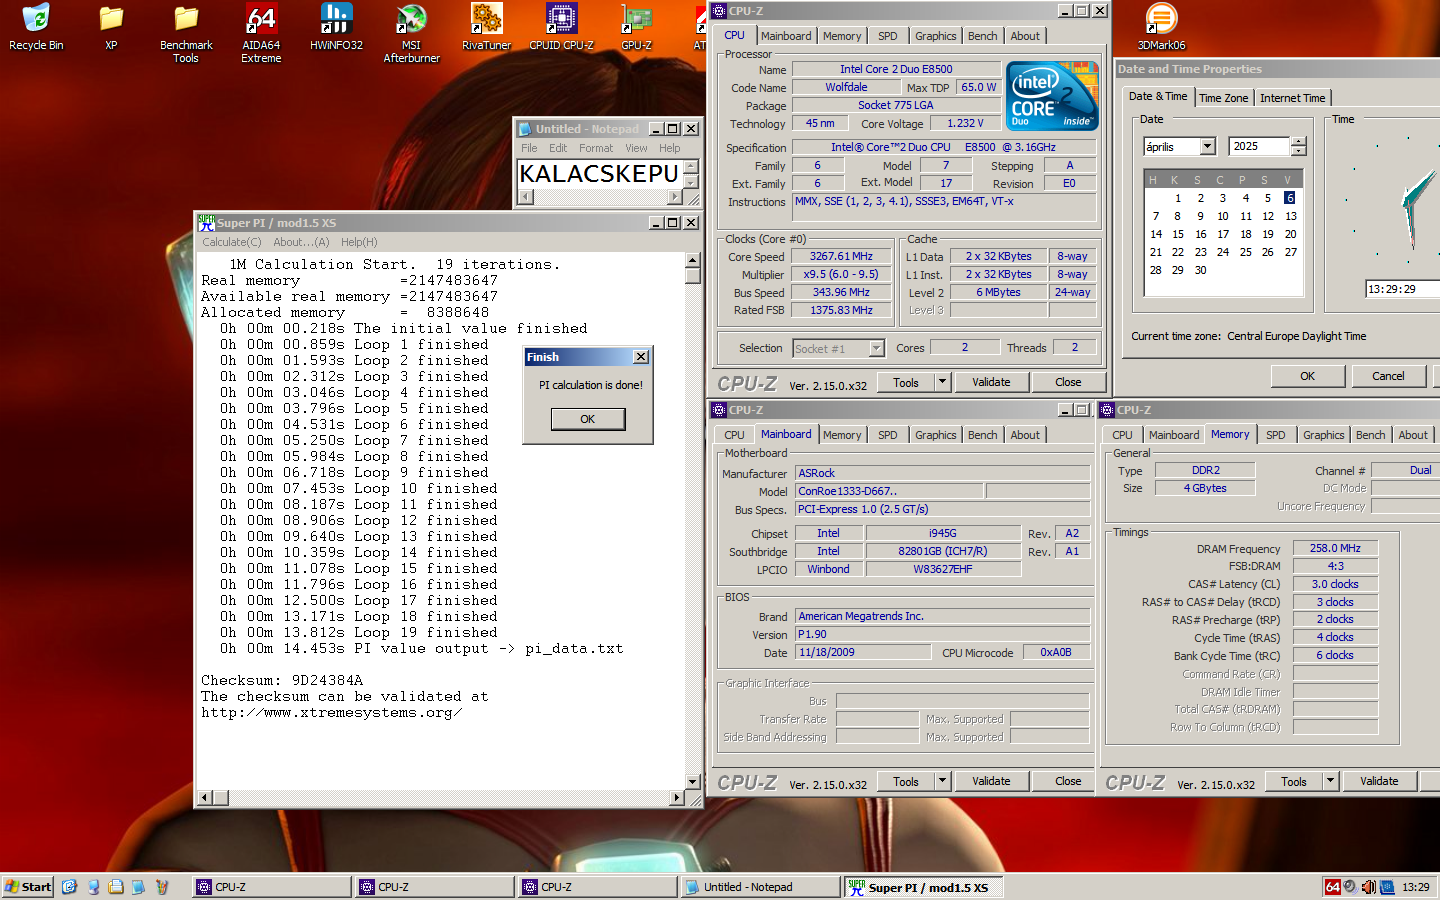Click Notepad horizontal scrollbar left arrow
1440x900 pixels.
pyautogui.click(x=526, y=197)
